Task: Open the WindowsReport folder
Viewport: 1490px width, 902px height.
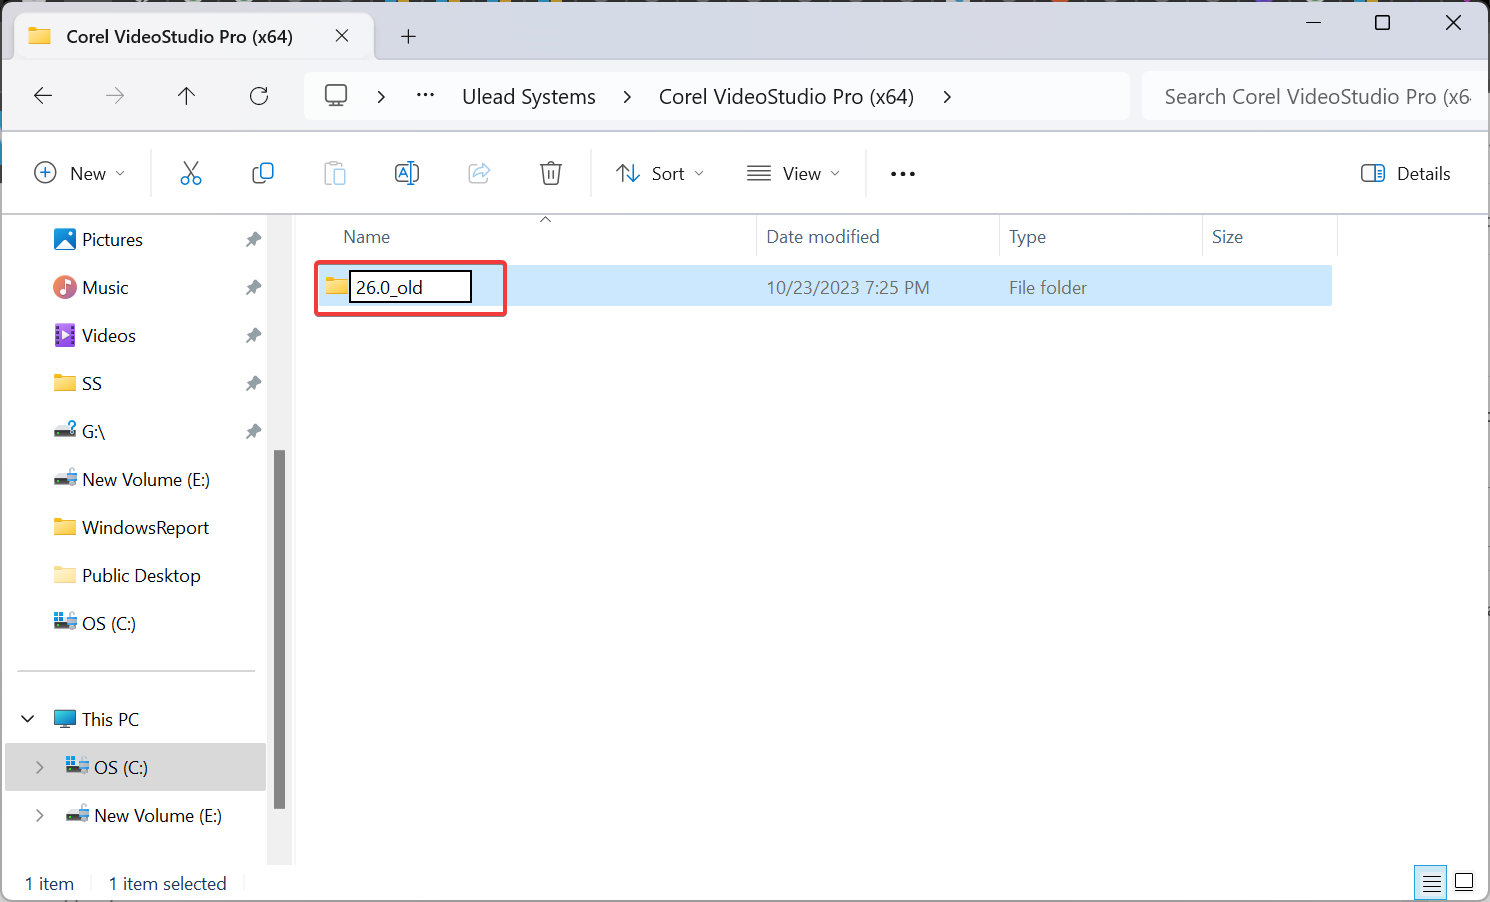Action: 145,527
